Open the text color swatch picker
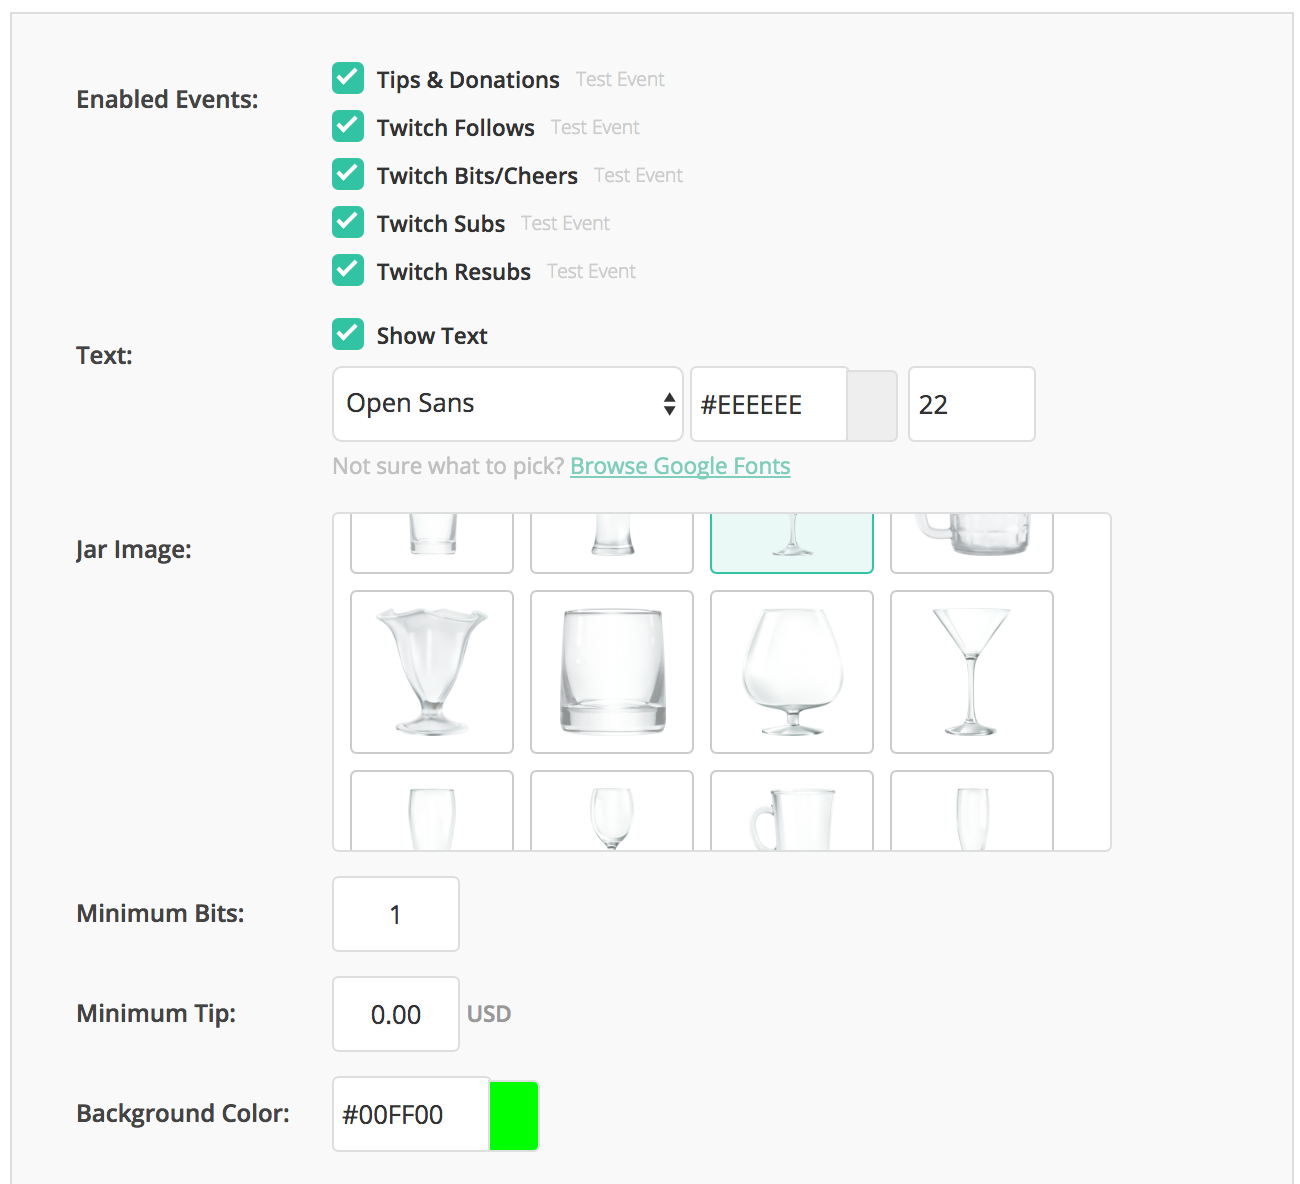This screenshot has height=1184, width=1300. click(872, 404)
